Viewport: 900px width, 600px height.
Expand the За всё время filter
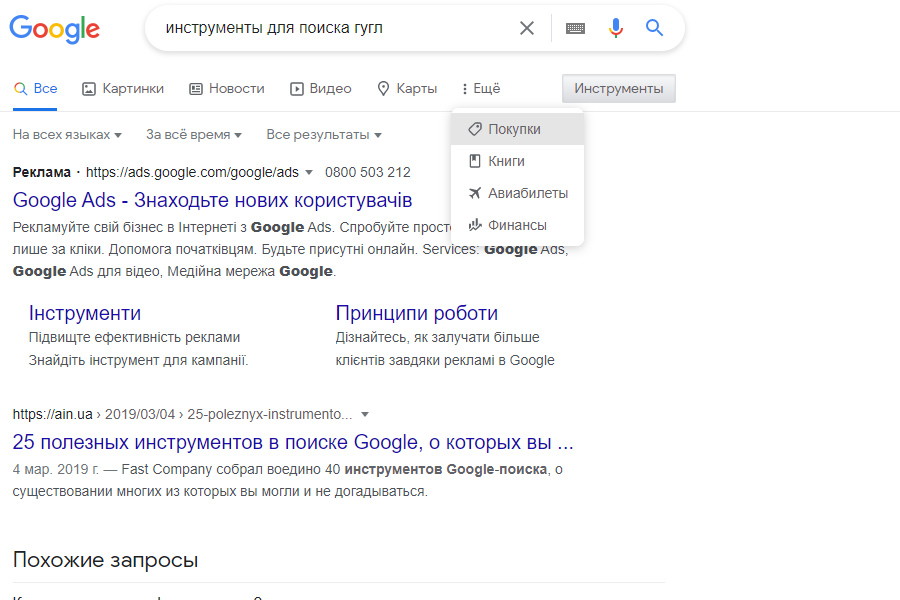point(194,134)
